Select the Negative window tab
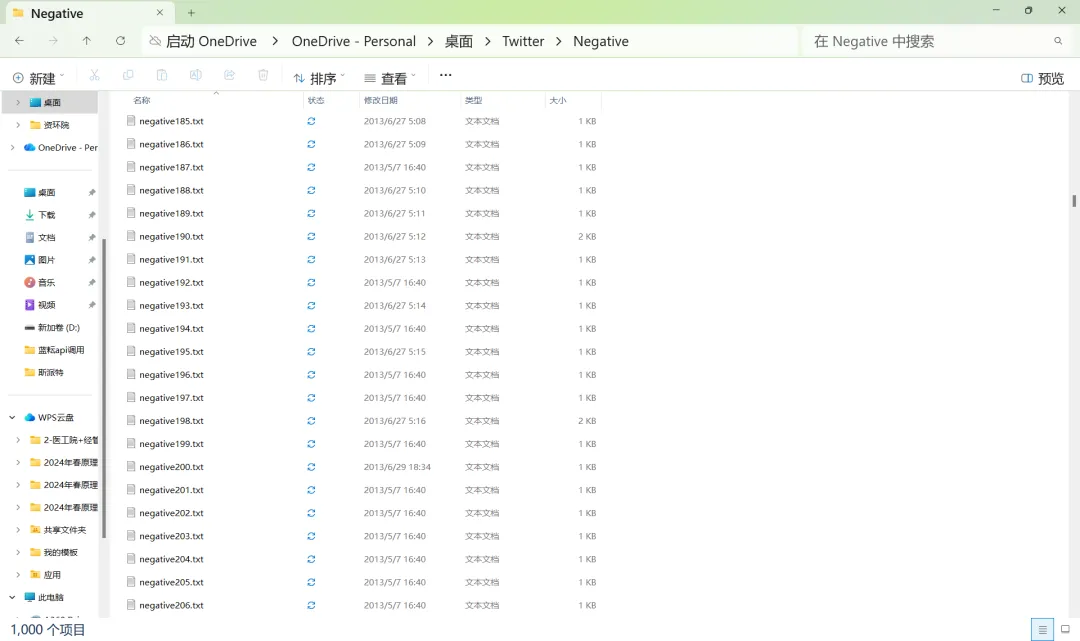1080x641 pixels. 88,13
